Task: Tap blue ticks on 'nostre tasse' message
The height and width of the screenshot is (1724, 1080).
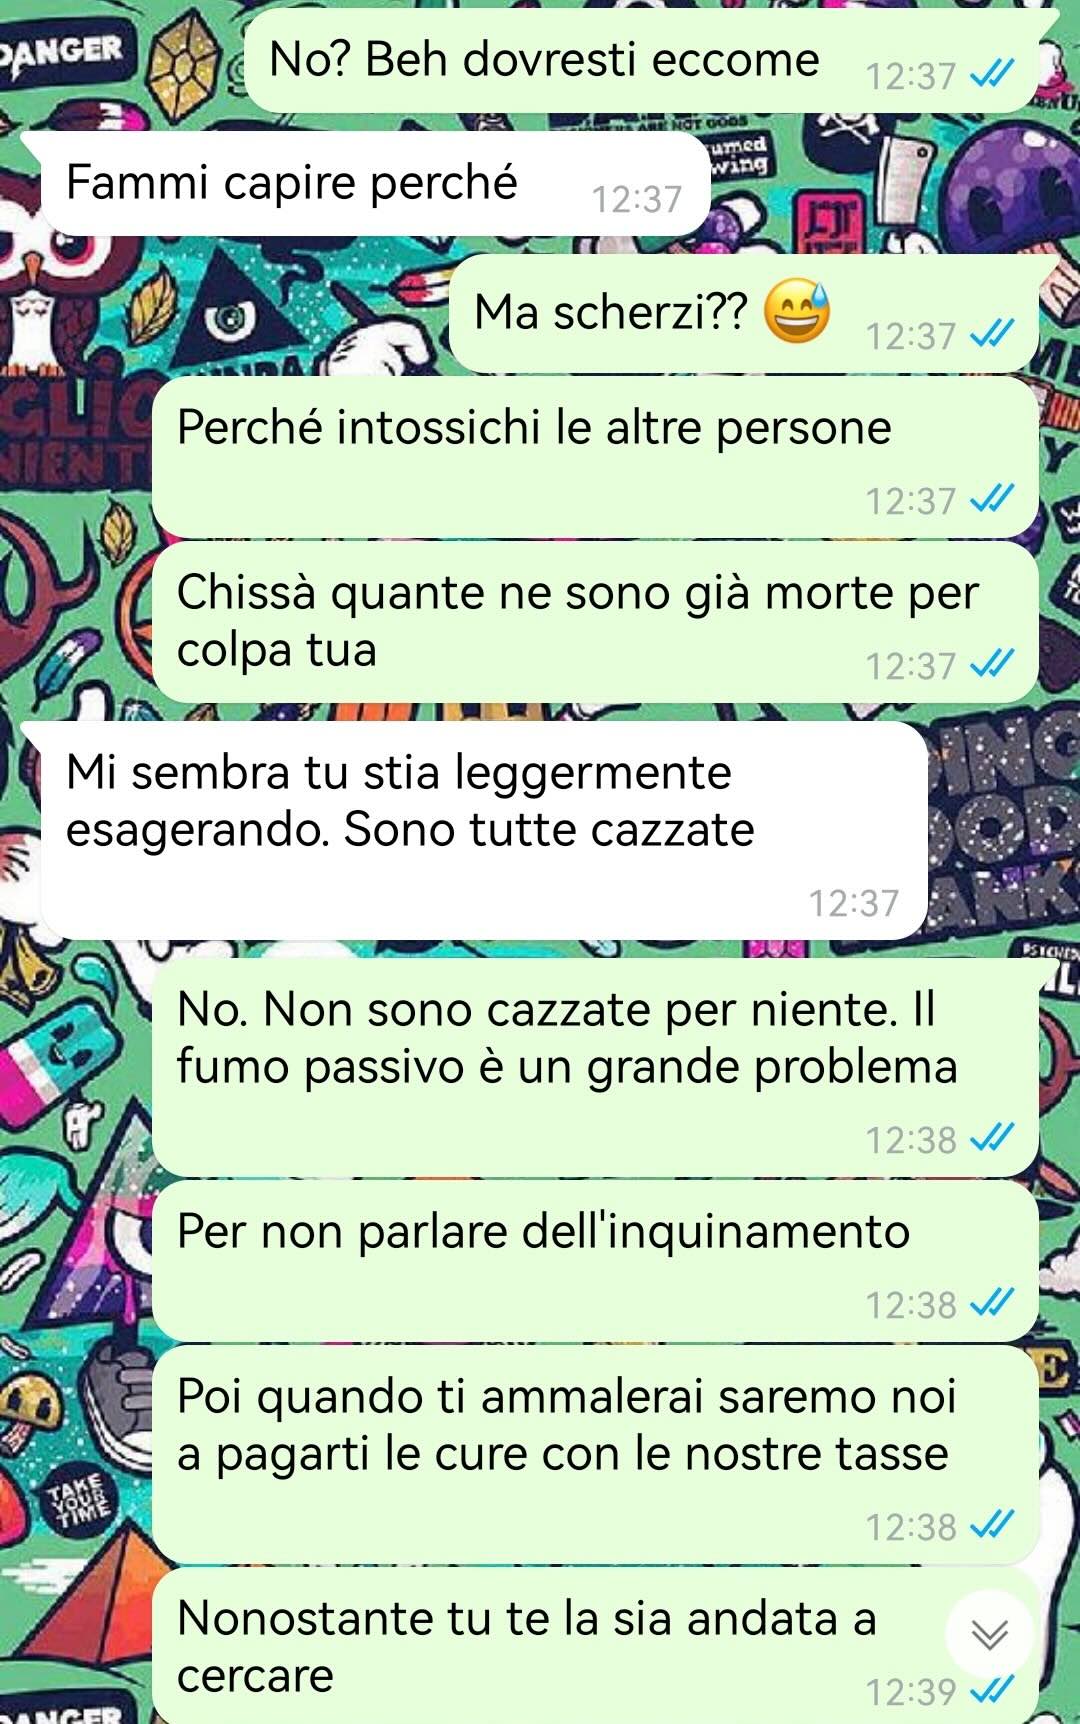Action: 993,1526
